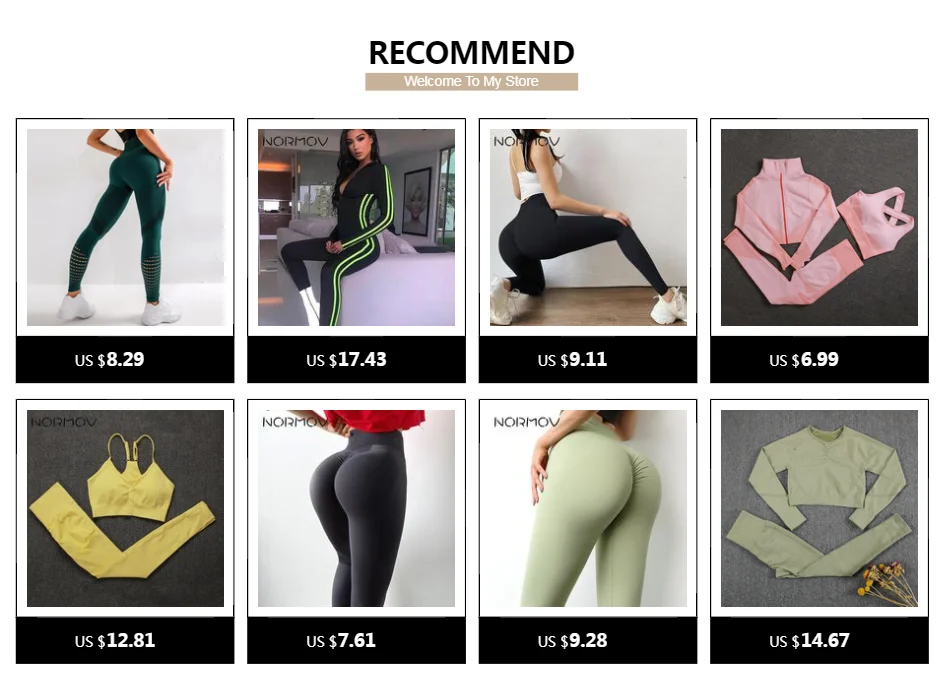Viewport: 943px width, 699px height.
Task: Open the dark gray leggings product image
Action: pyautogui.click(x=356, y=508)
